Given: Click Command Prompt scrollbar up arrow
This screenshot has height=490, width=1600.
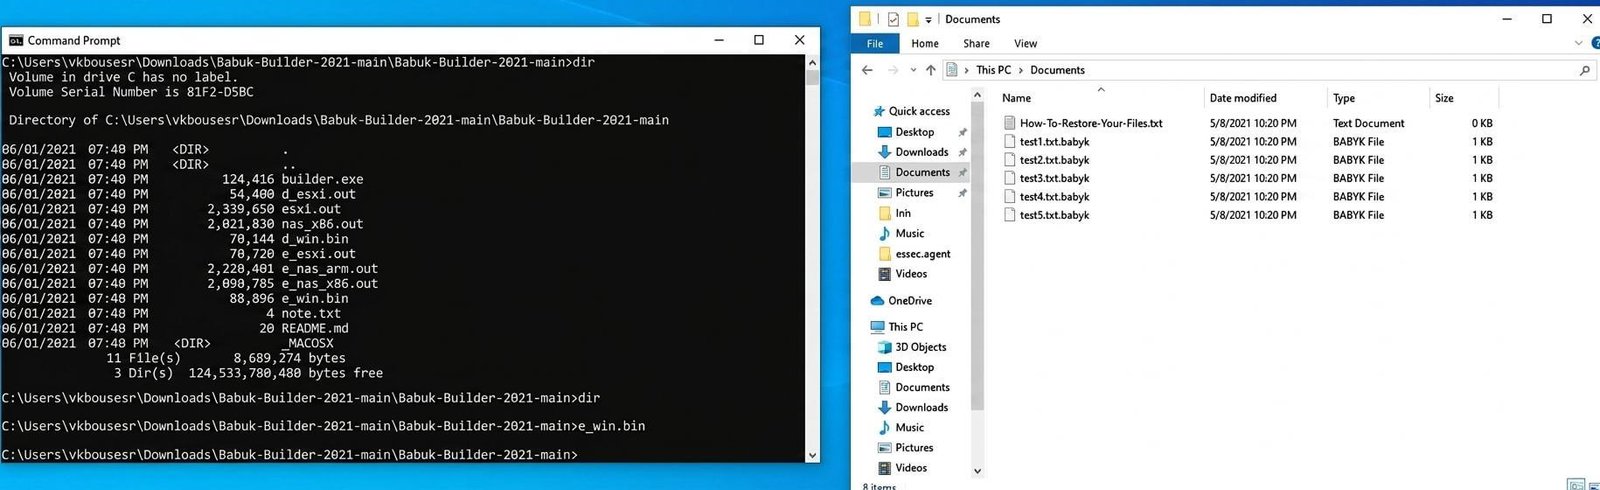Looking at the screenshot, I should (x=812, y=62).
